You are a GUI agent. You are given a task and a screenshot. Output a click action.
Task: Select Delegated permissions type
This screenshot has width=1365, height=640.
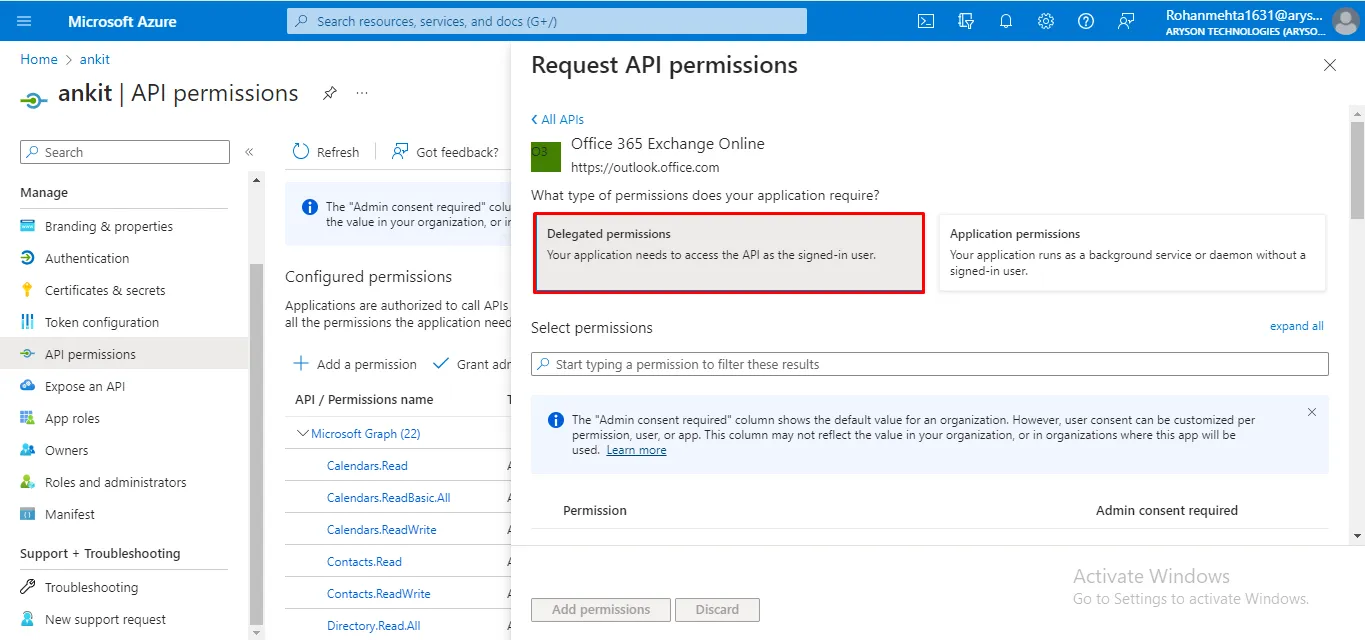(x=729, y=253)
